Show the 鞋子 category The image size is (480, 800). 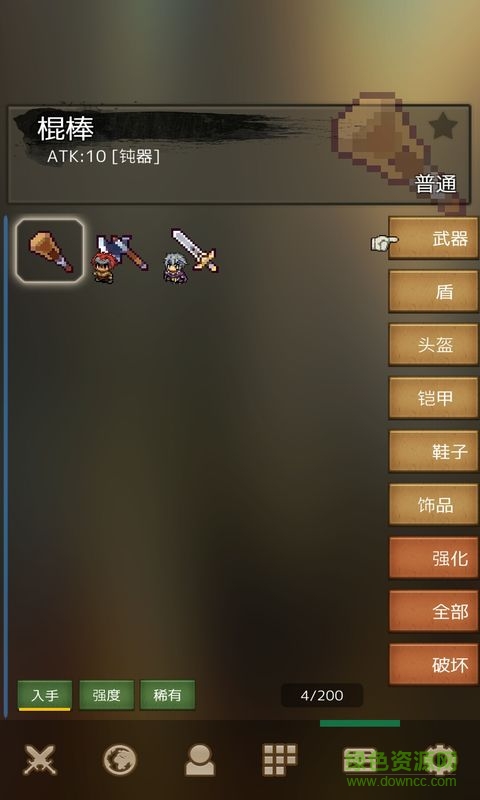tap(434, 452)
